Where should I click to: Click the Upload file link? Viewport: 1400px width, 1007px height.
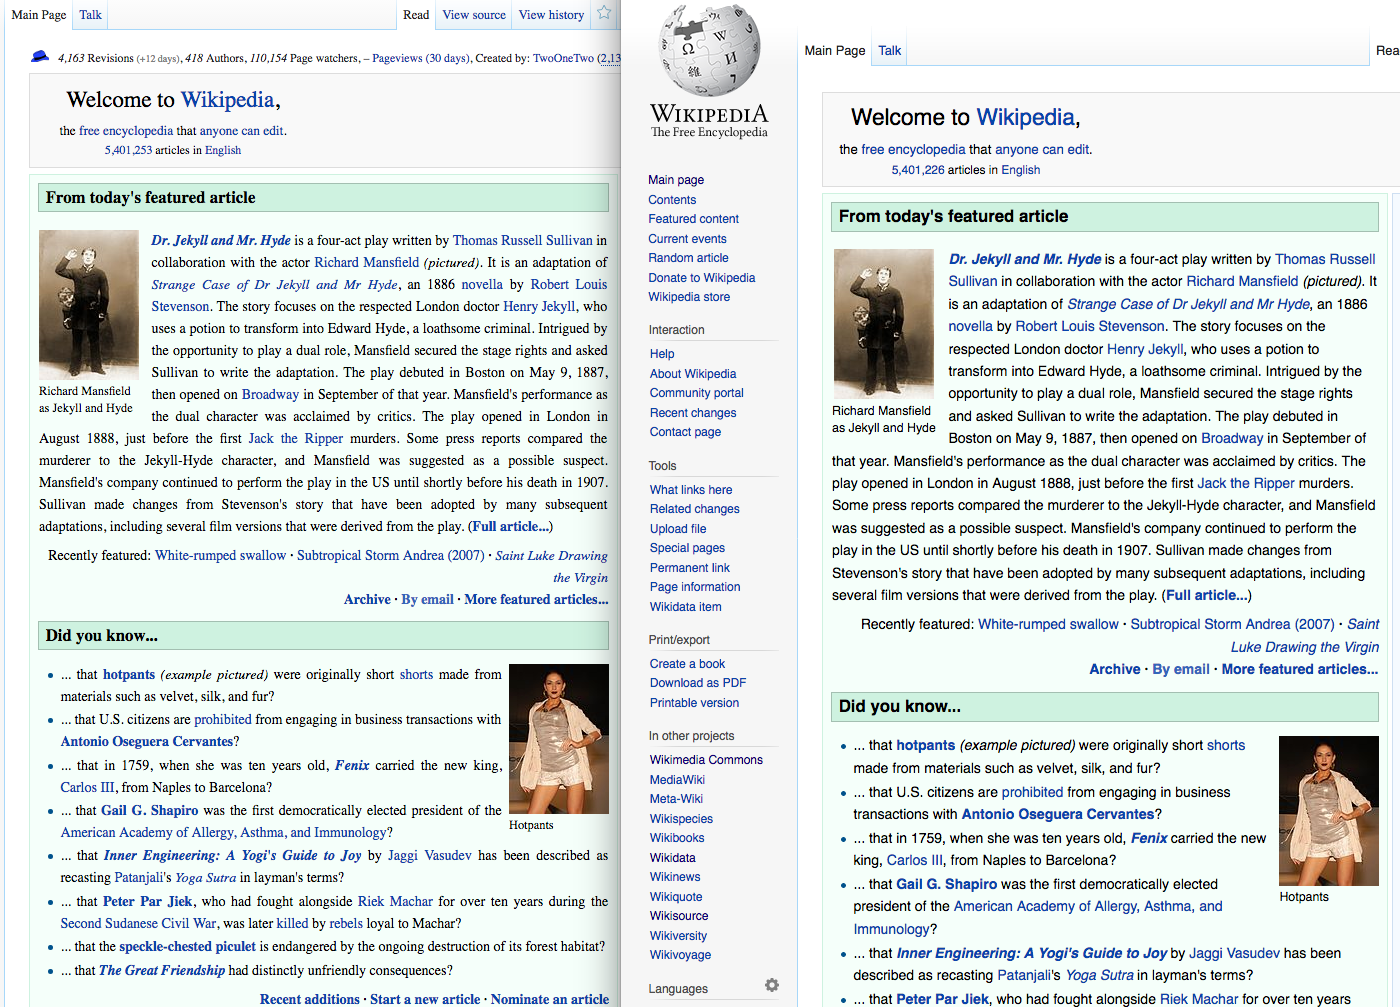pyautogui.click(x=678, y=529)
